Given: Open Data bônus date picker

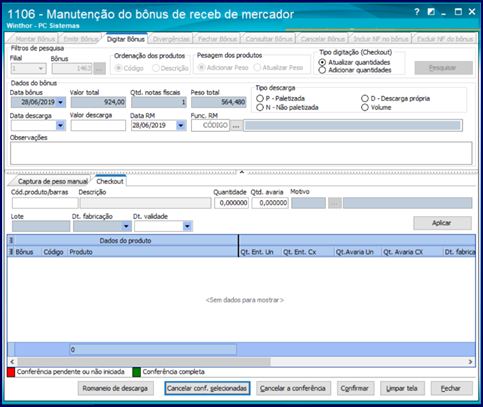Looking at the screenshot, I should (60, 102).
